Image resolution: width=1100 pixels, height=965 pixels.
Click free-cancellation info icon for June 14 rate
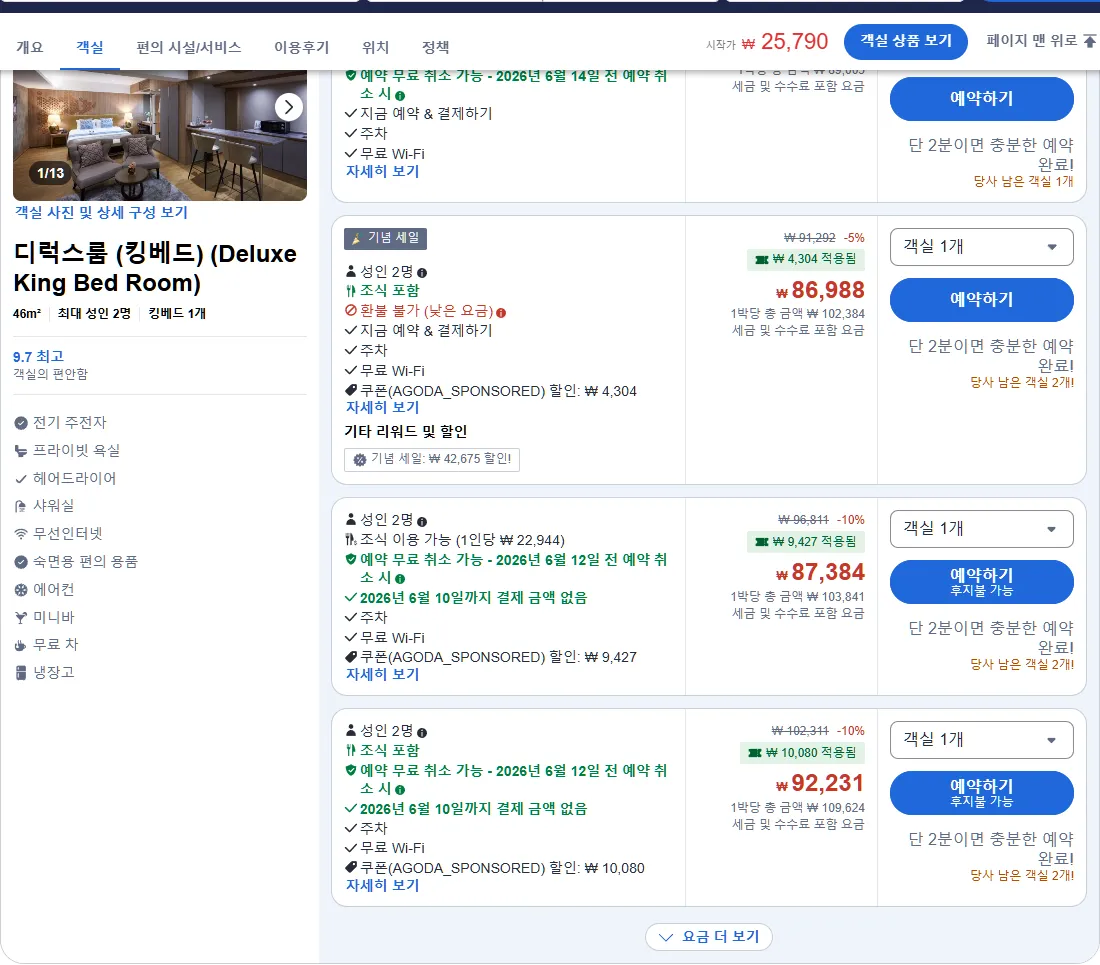400,95
